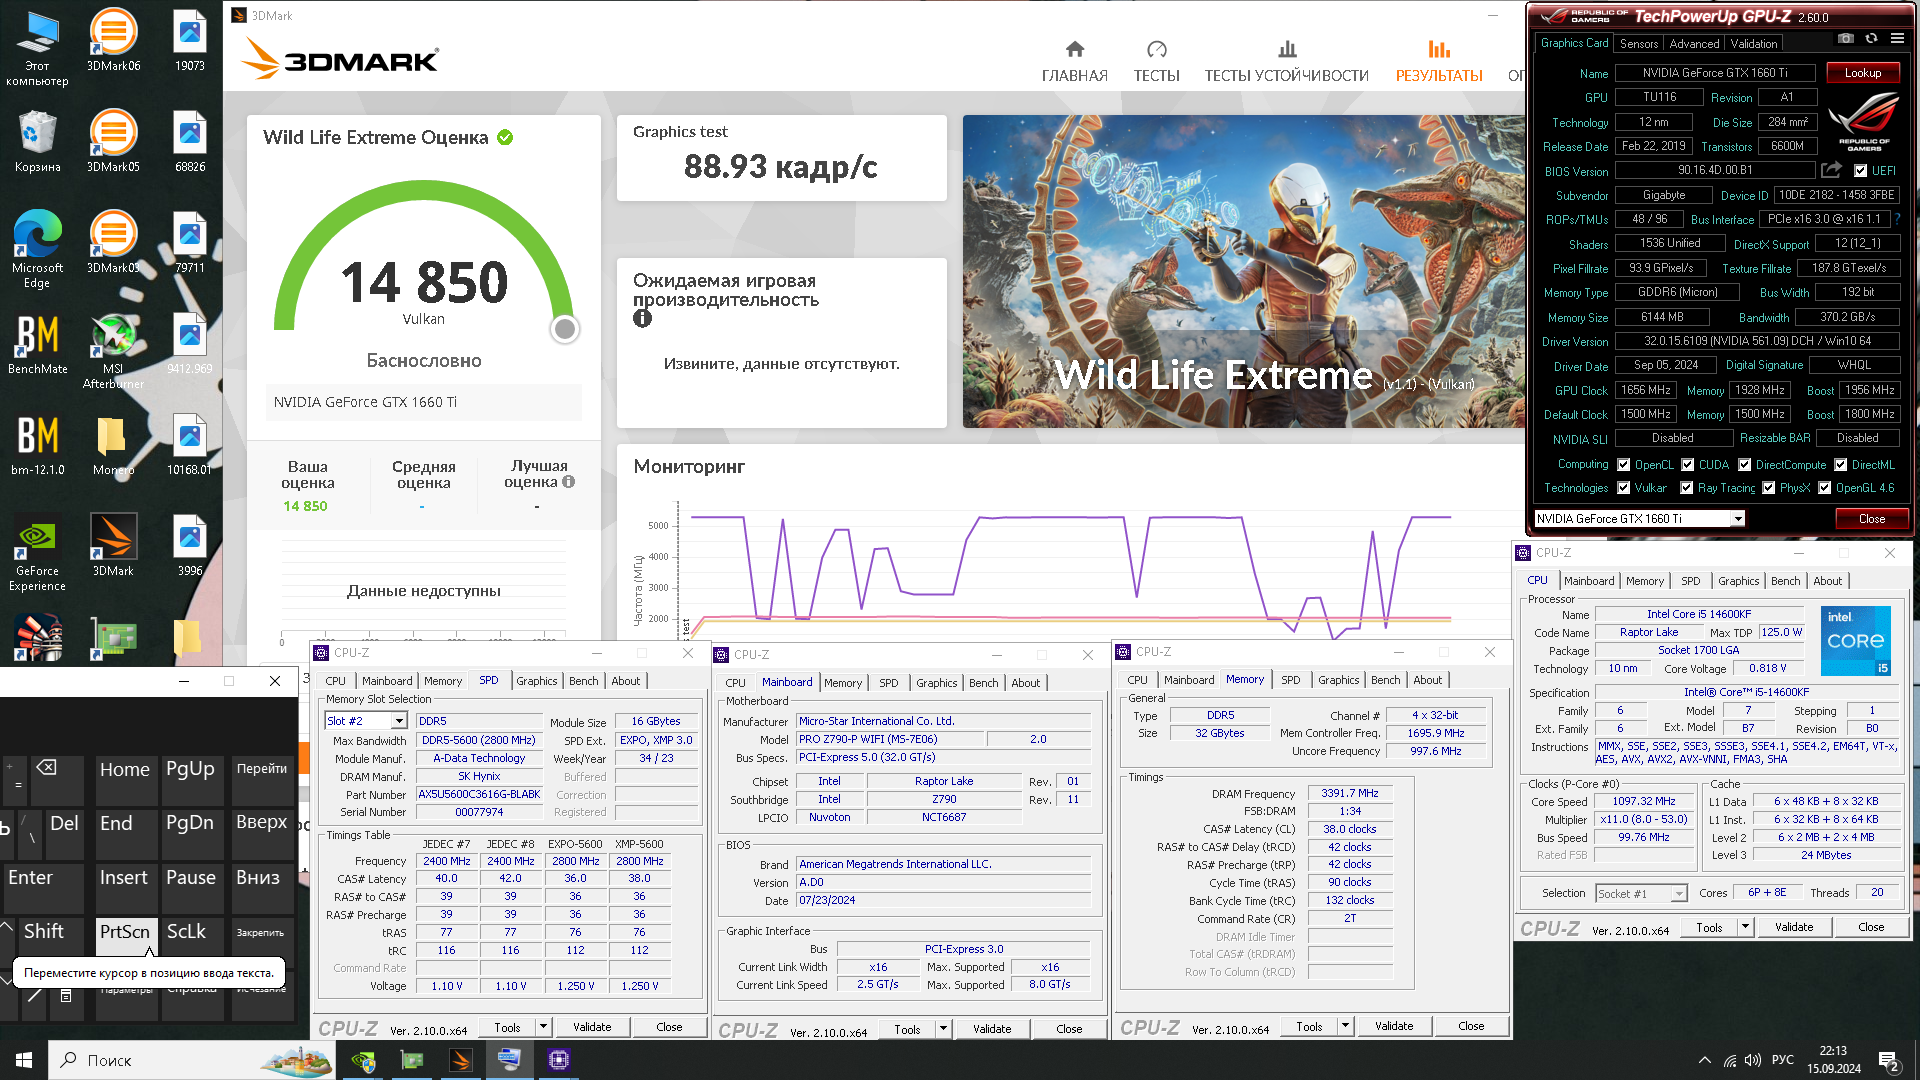1920x1080 pixels.
Task: Open the 3DMark06 desktop shortcut
Action: tap(113, 41)
